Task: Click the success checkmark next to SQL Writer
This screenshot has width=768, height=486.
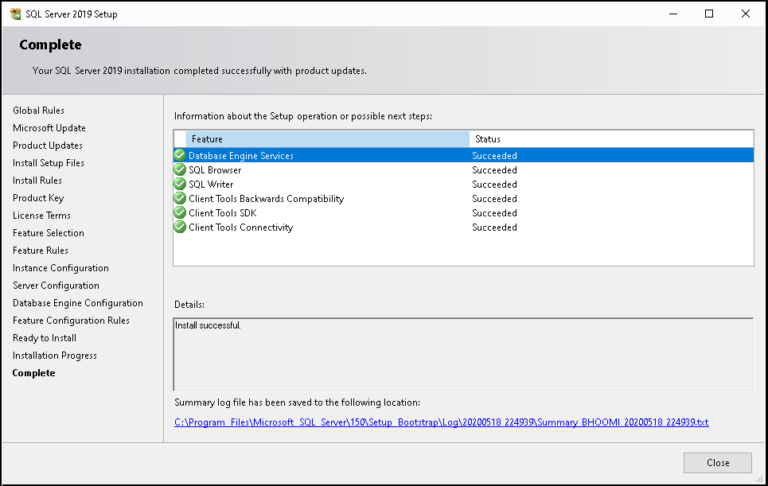Action: click(x=180, y=184)
